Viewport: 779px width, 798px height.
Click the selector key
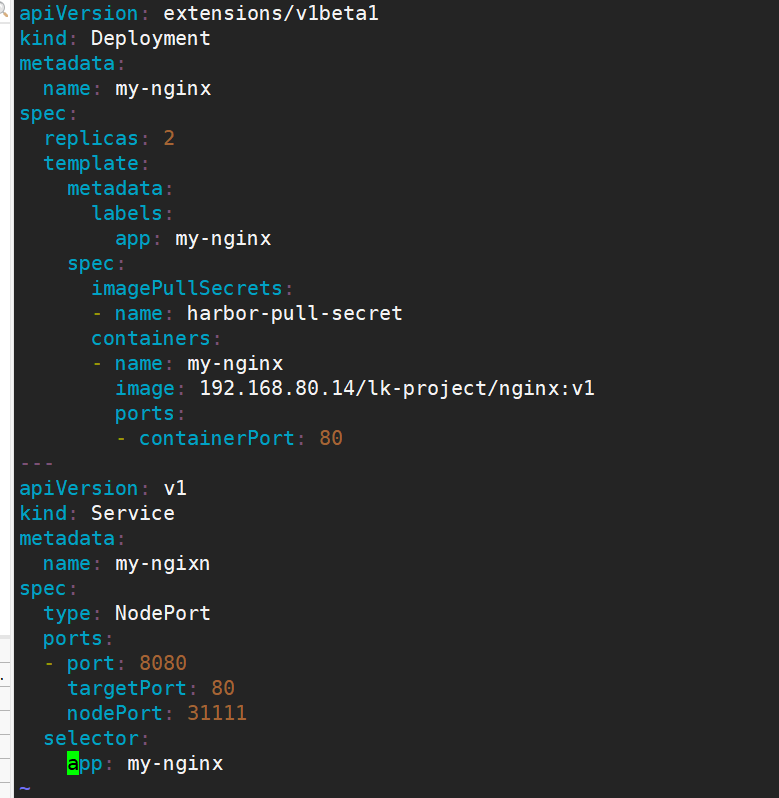90,738
